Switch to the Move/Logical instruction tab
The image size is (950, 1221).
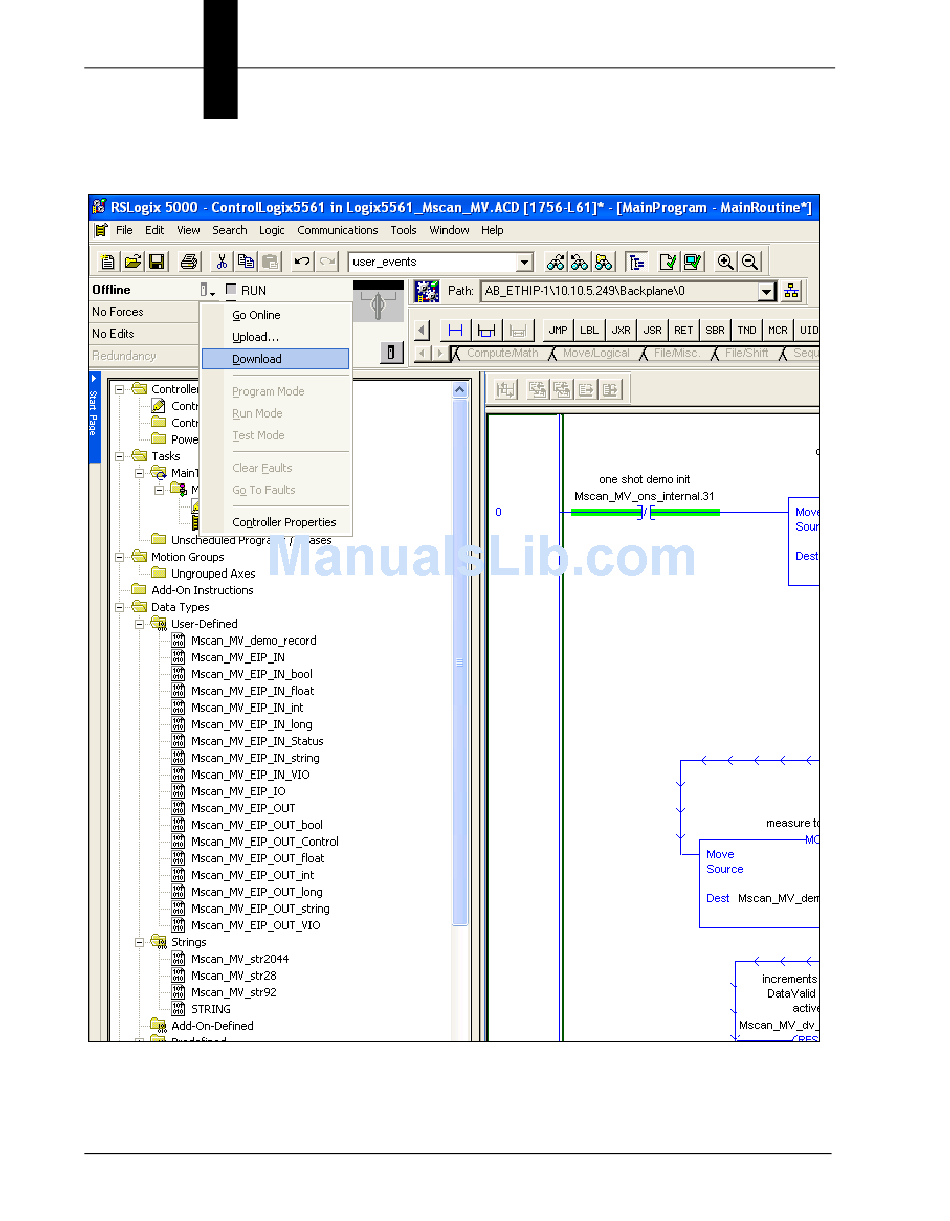(596, 353)
